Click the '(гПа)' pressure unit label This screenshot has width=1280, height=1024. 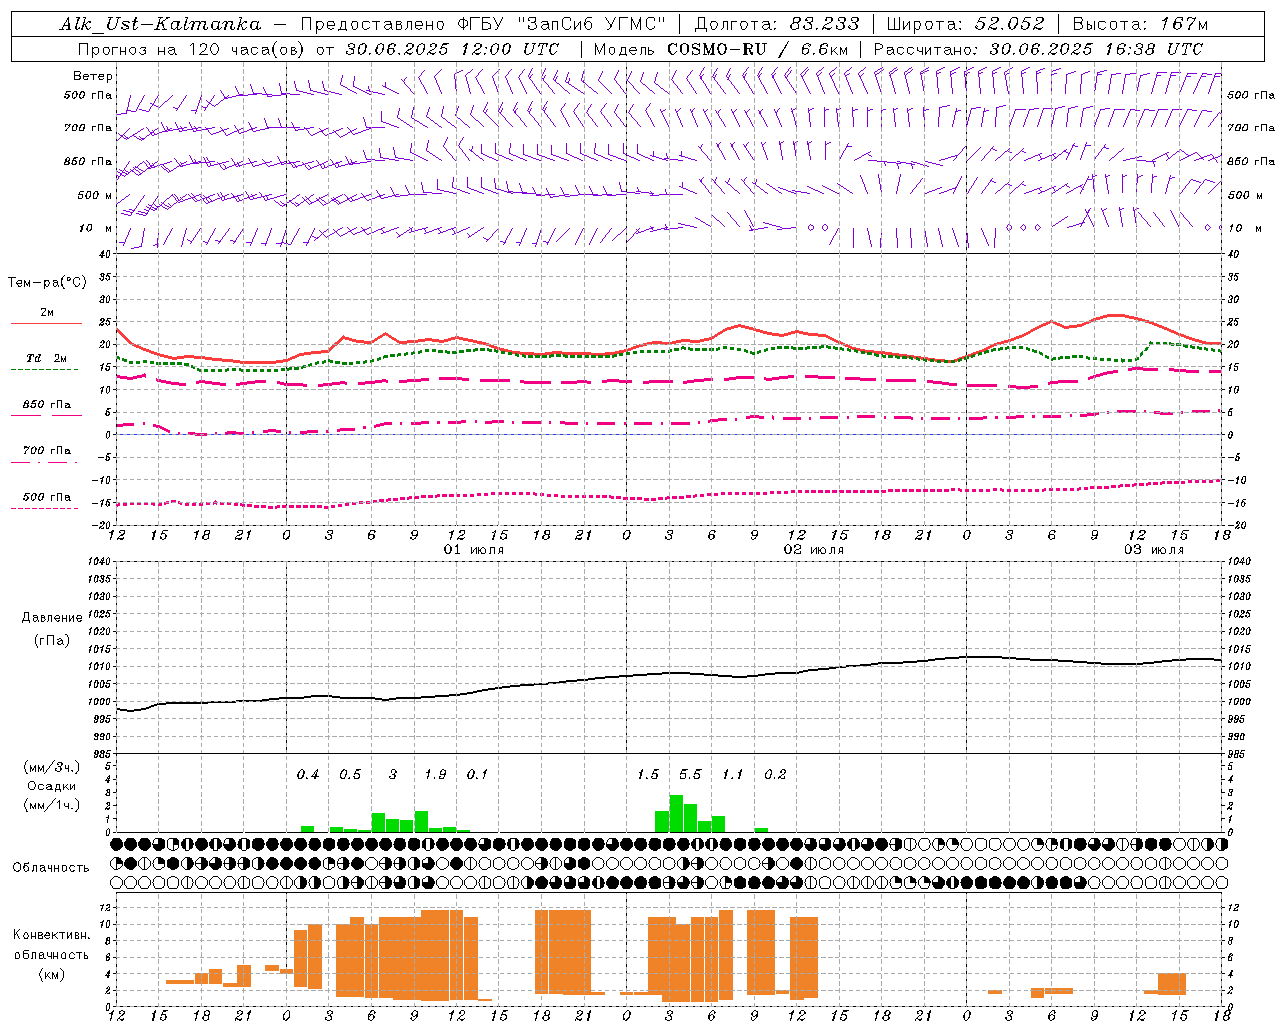coord(52,641)
